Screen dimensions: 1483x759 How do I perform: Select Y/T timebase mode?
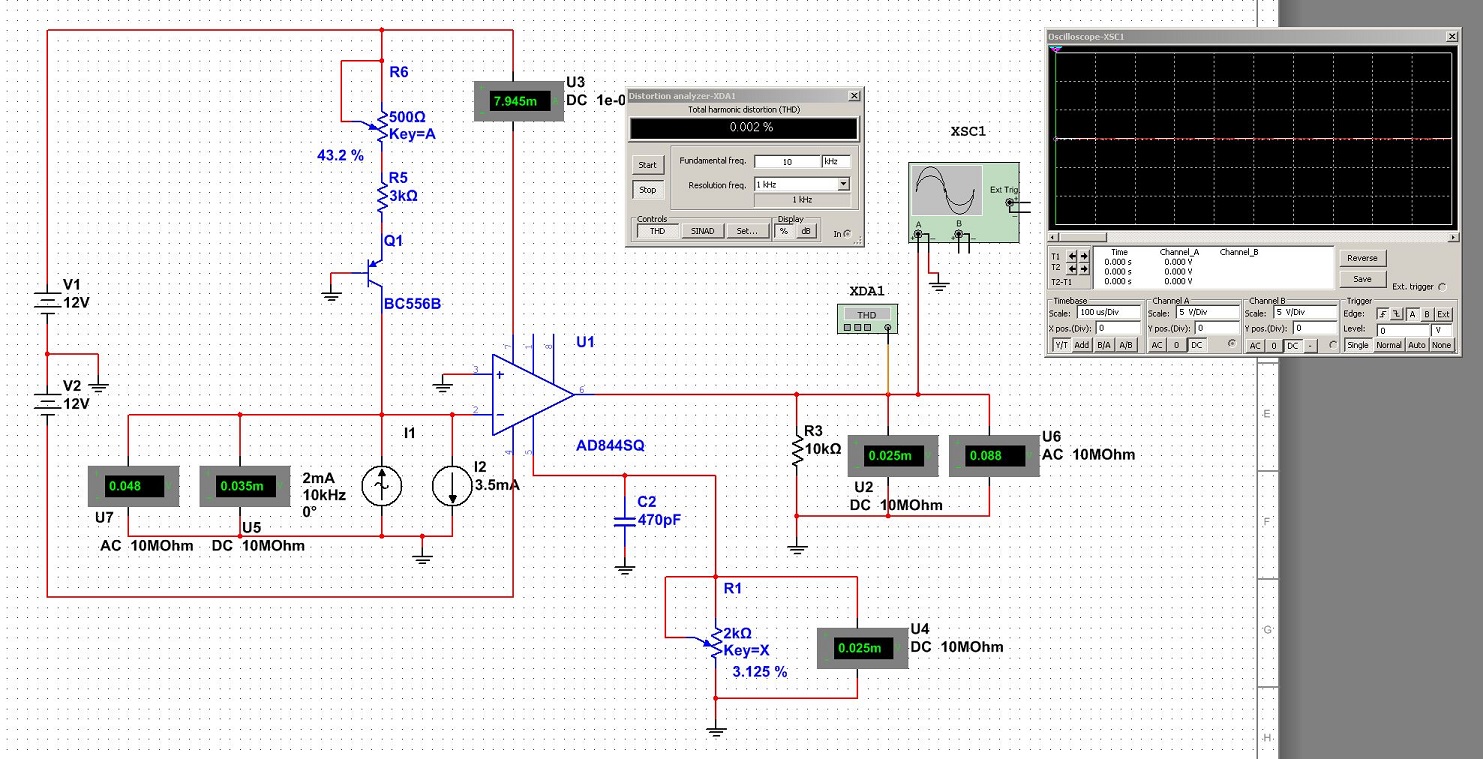(1061, 345)
